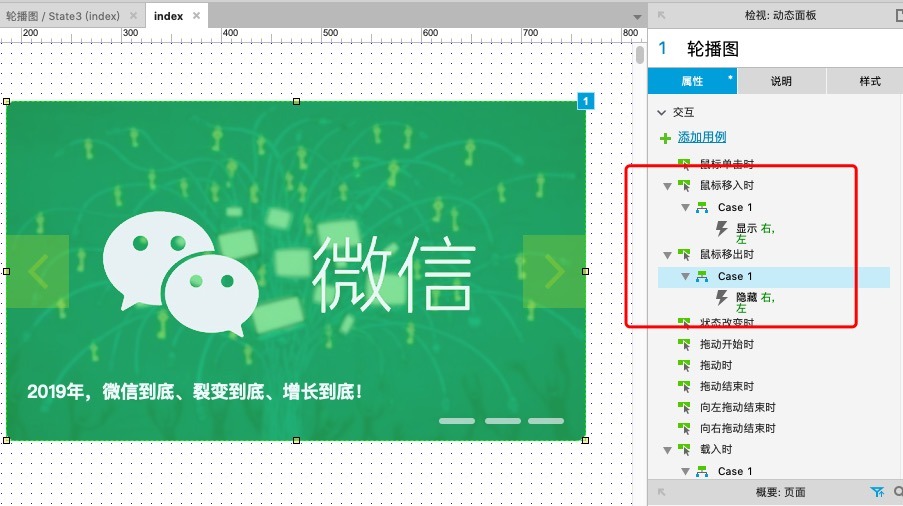Click the green plus add-case icon

click(x=665, y=138)
